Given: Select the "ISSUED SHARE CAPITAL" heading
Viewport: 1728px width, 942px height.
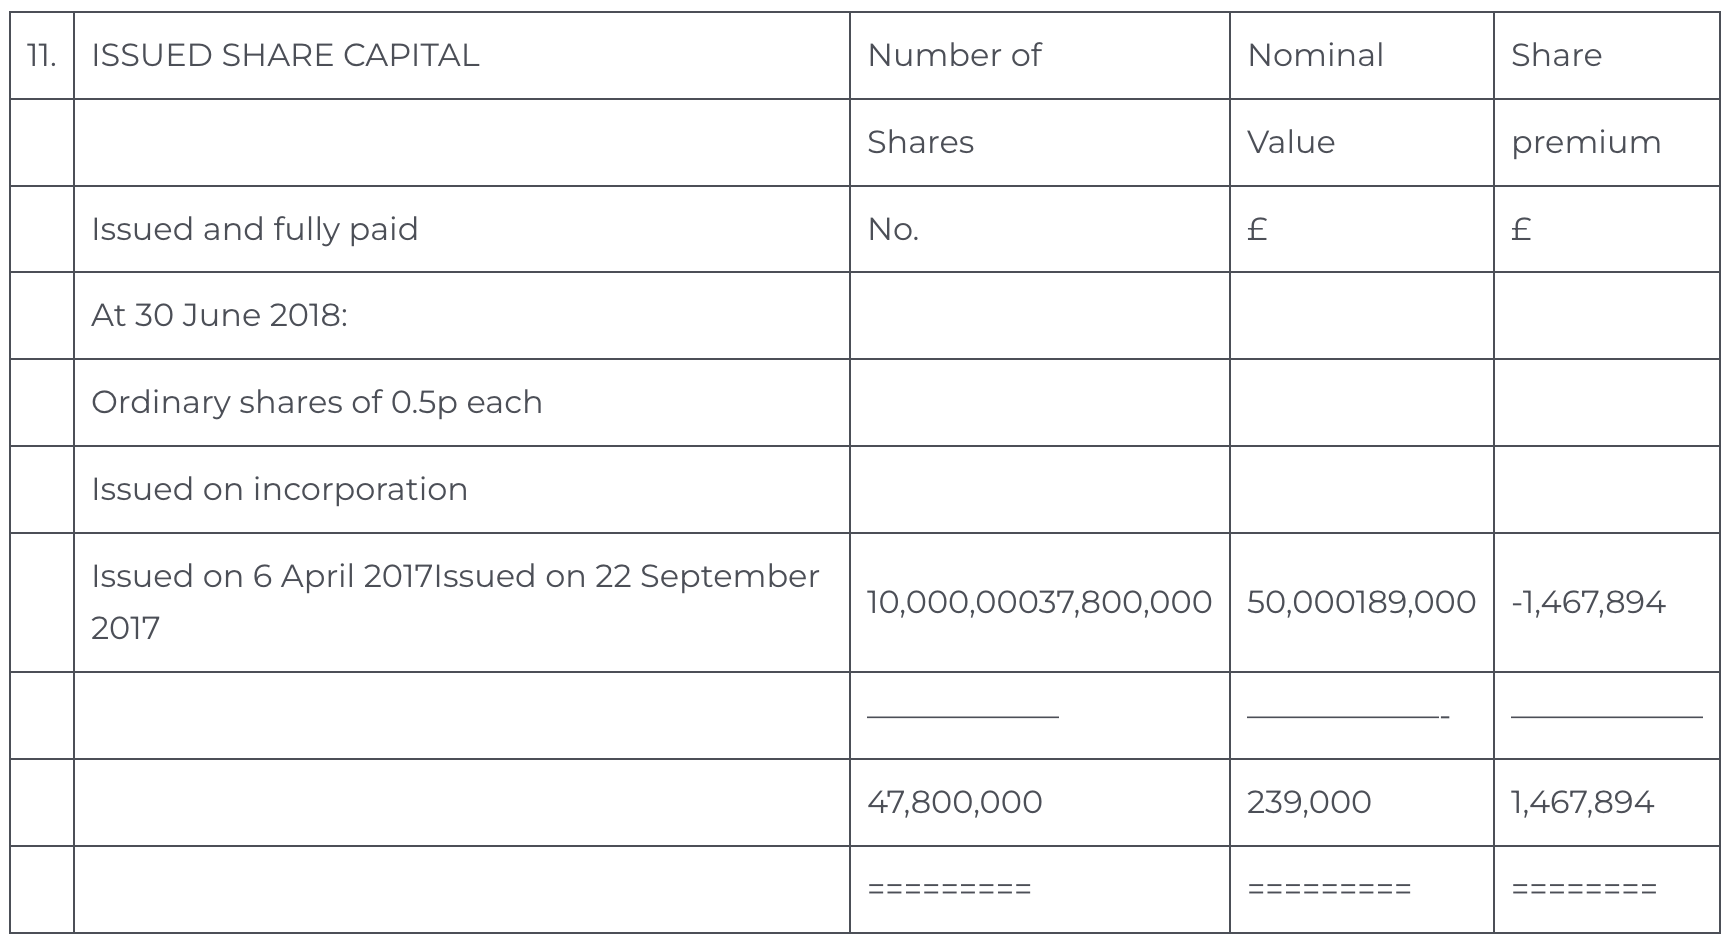Looking at the screenshot, I should [x=285, y=56].
